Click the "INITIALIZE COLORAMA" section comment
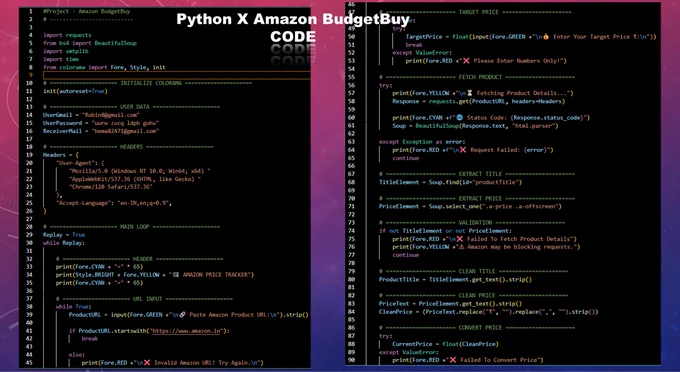This screenshot has height=372, width=680. [x=147, y=83]
